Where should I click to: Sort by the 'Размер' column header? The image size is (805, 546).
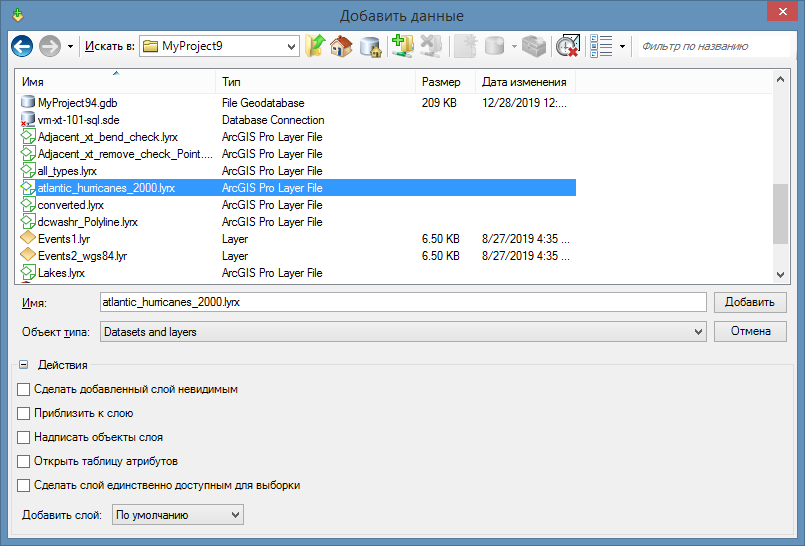(x=445, y=82)
